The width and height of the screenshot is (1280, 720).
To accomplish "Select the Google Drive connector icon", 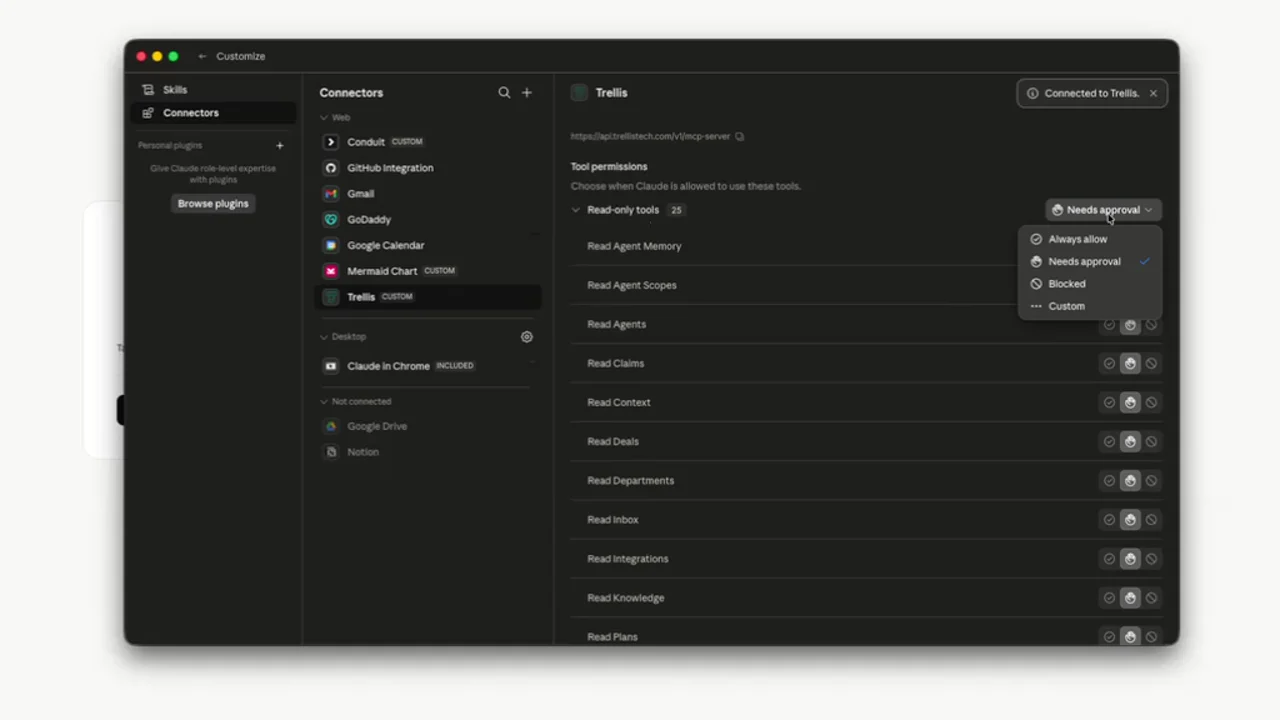I will coord(331,426).
